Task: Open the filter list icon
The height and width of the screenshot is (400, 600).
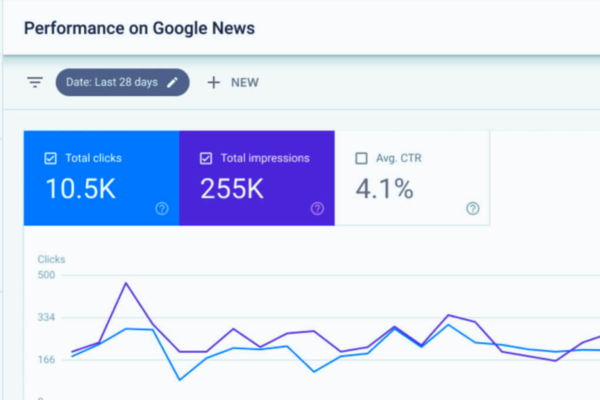Action: 35,82
